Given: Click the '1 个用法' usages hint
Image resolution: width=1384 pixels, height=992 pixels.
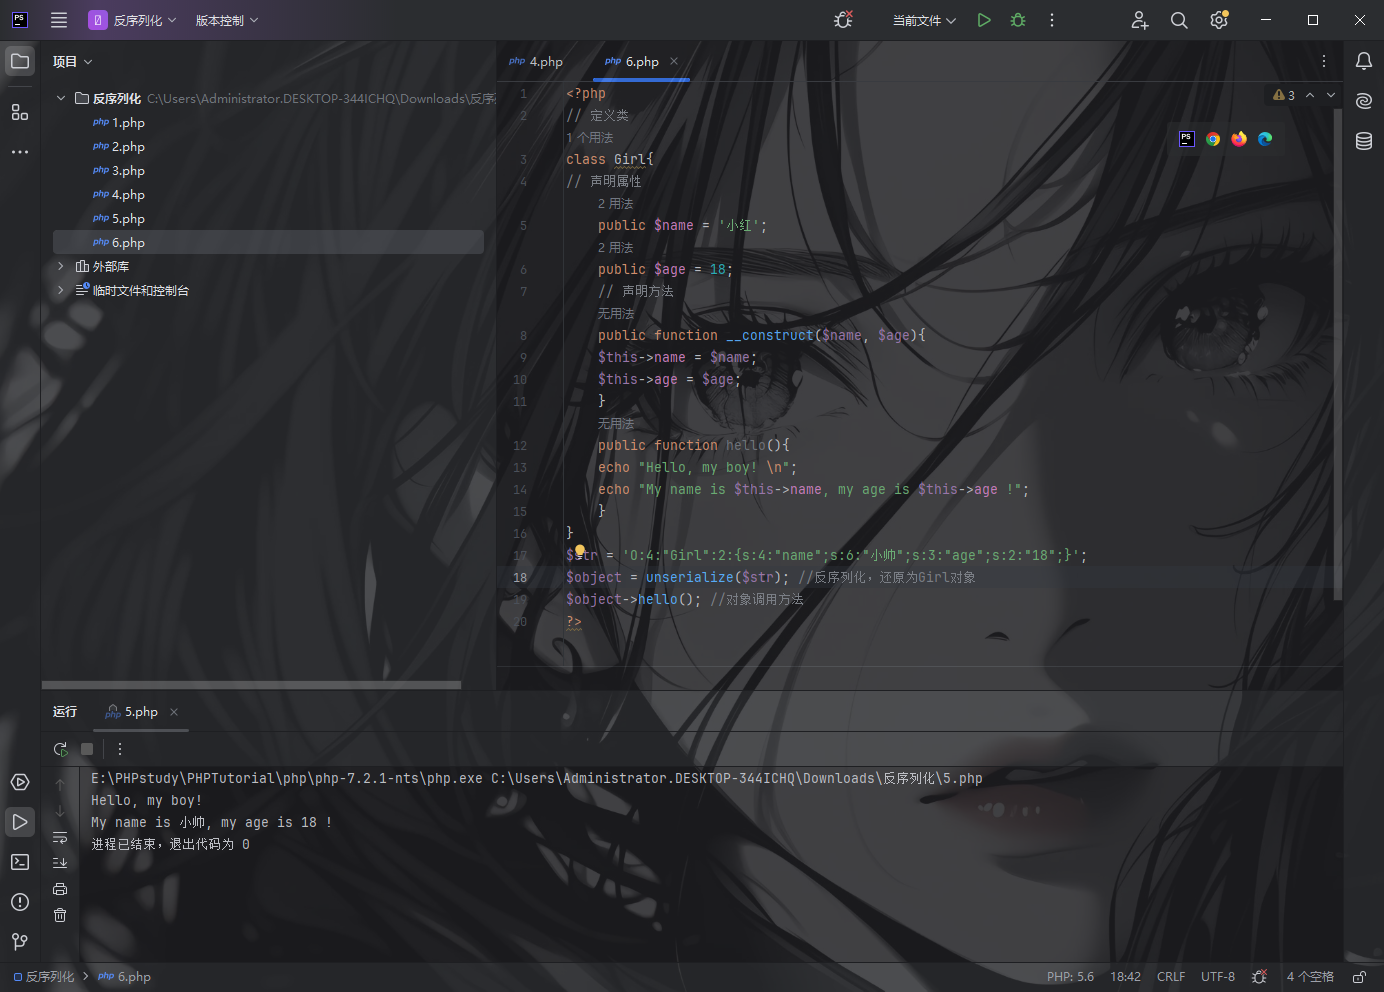Looking at the screenshot, I should [x=590, y=137].
